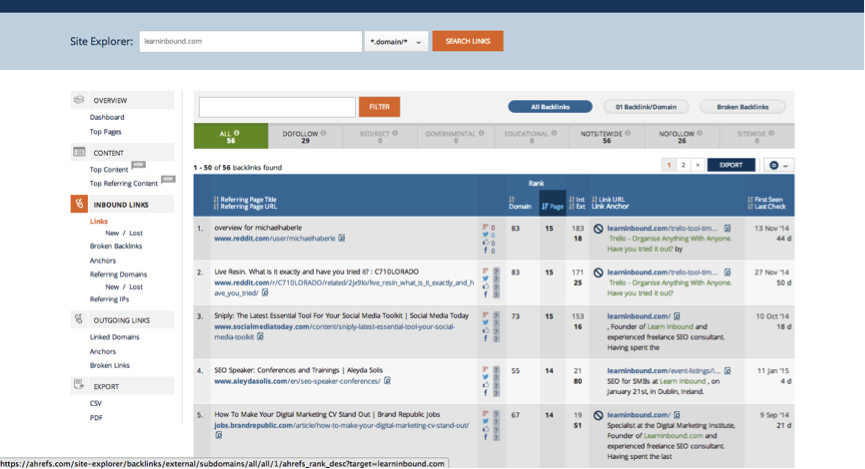Open Top Referring Content in sidebar
This screenshot has width=865, height=469.
coord(124,183)
